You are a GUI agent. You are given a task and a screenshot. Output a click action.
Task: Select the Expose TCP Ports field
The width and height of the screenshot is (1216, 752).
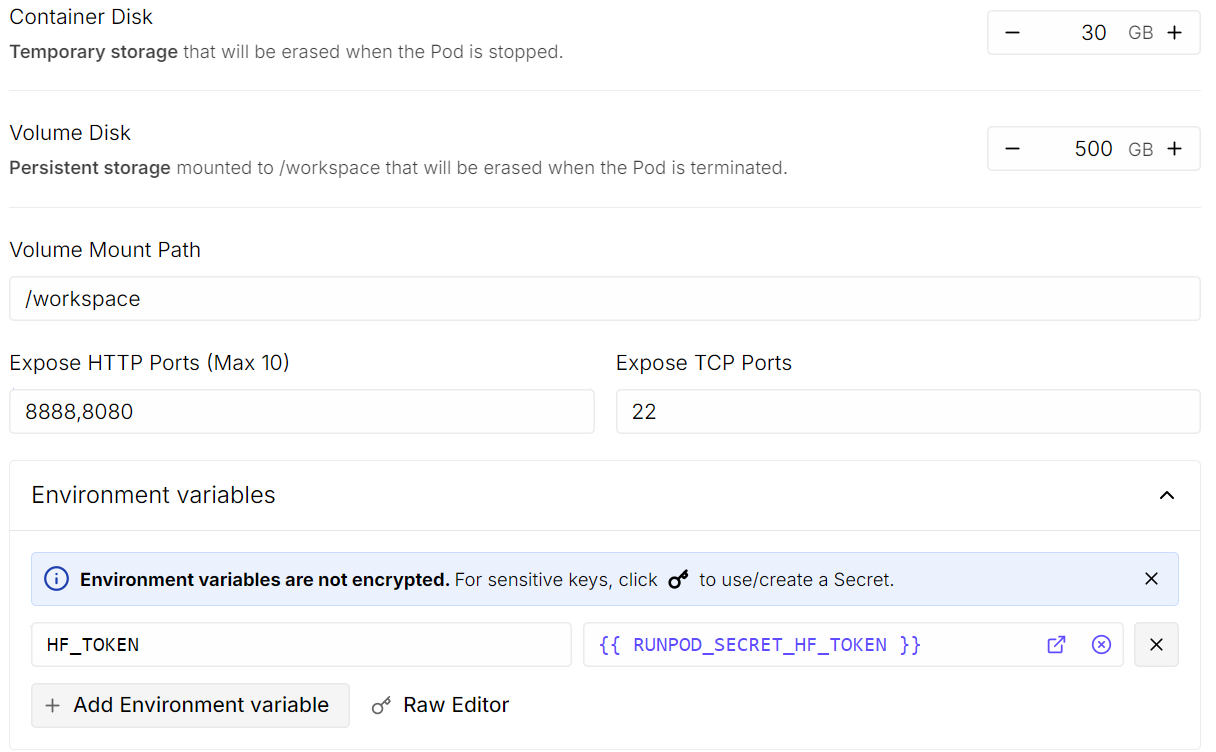pos(908,411)
